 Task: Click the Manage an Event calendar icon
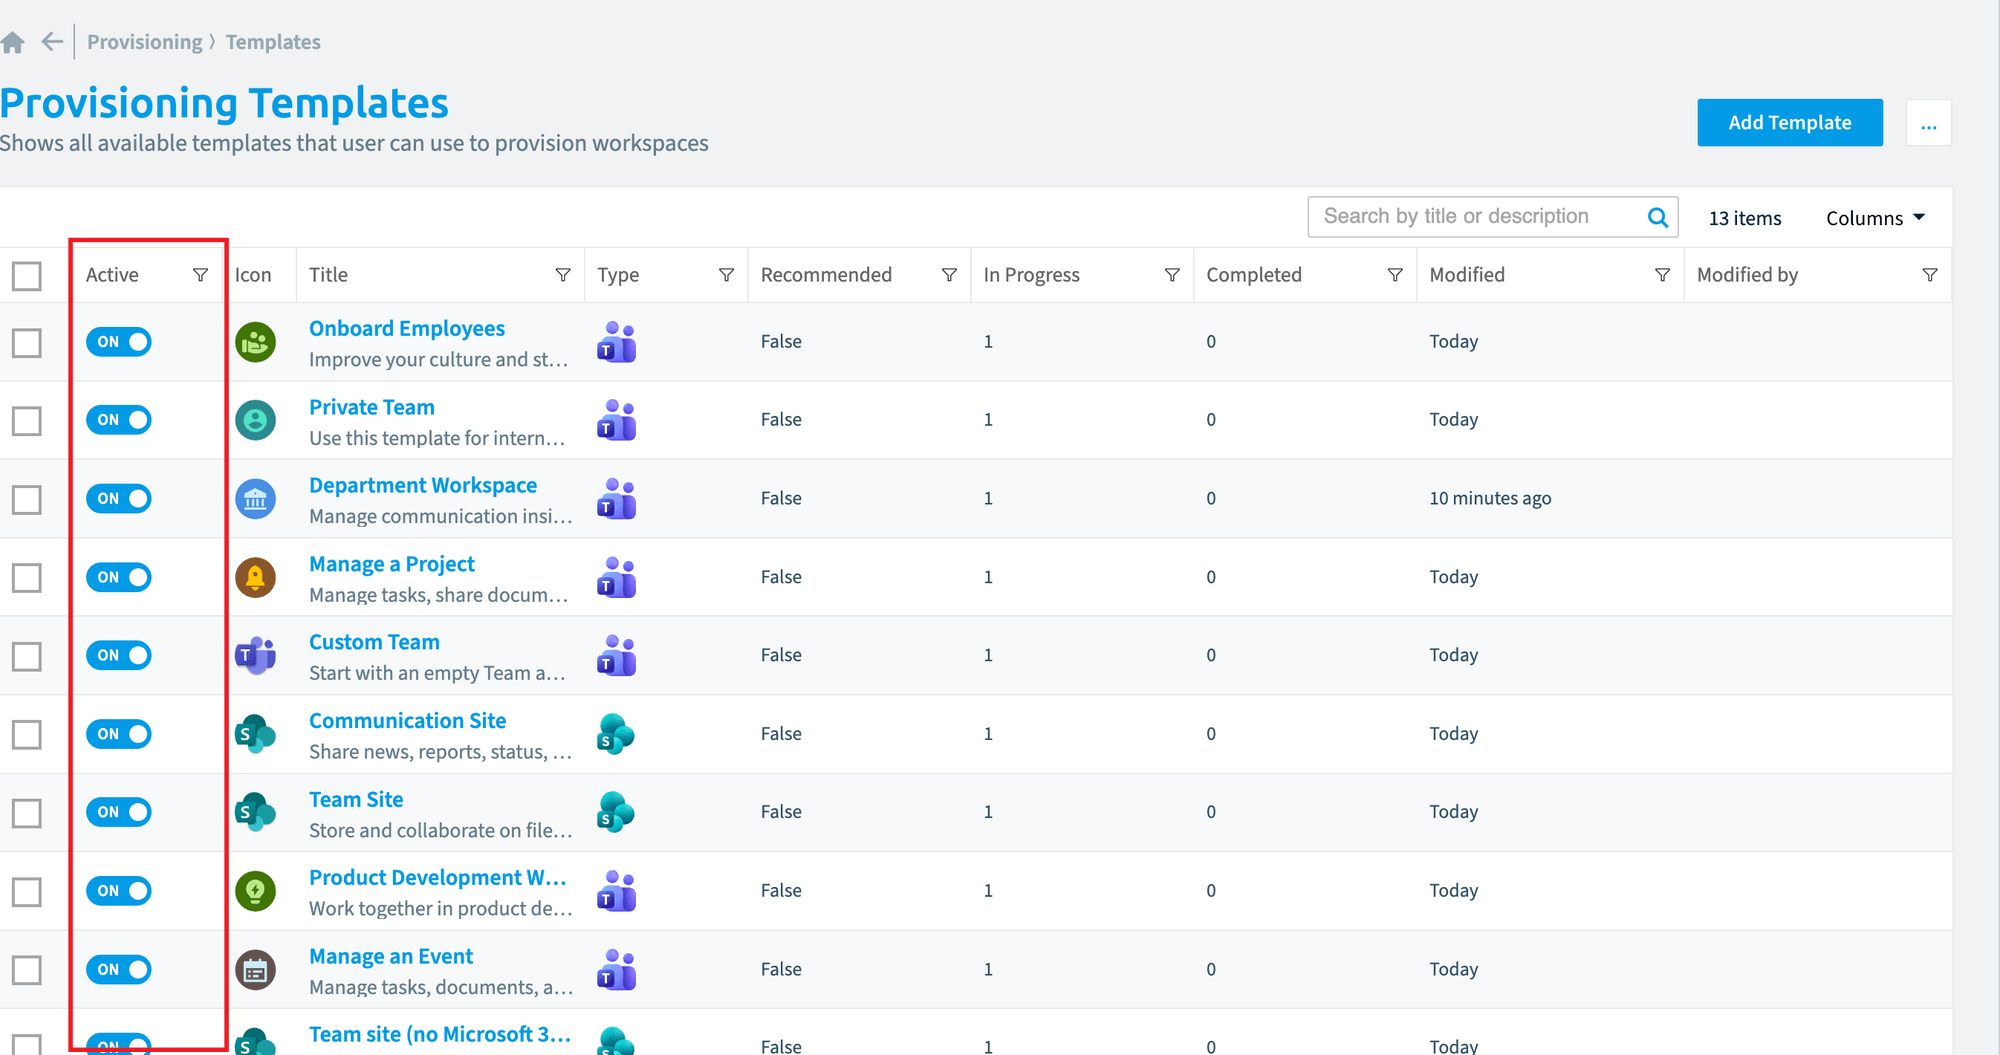click(x=256, y=970)
